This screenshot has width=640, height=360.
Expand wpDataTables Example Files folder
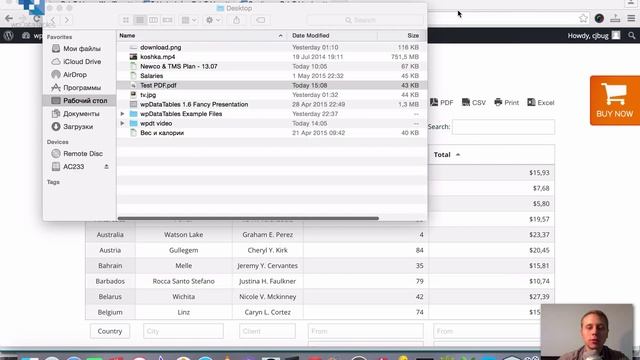tap(122, 114)
